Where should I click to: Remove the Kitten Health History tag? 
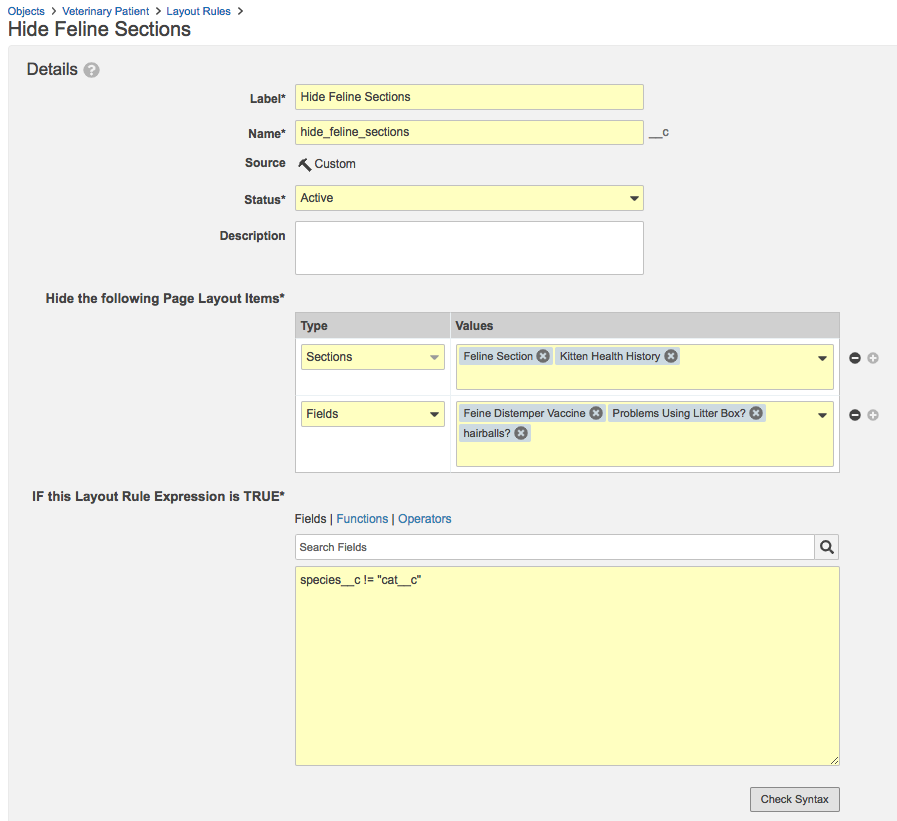671,356
